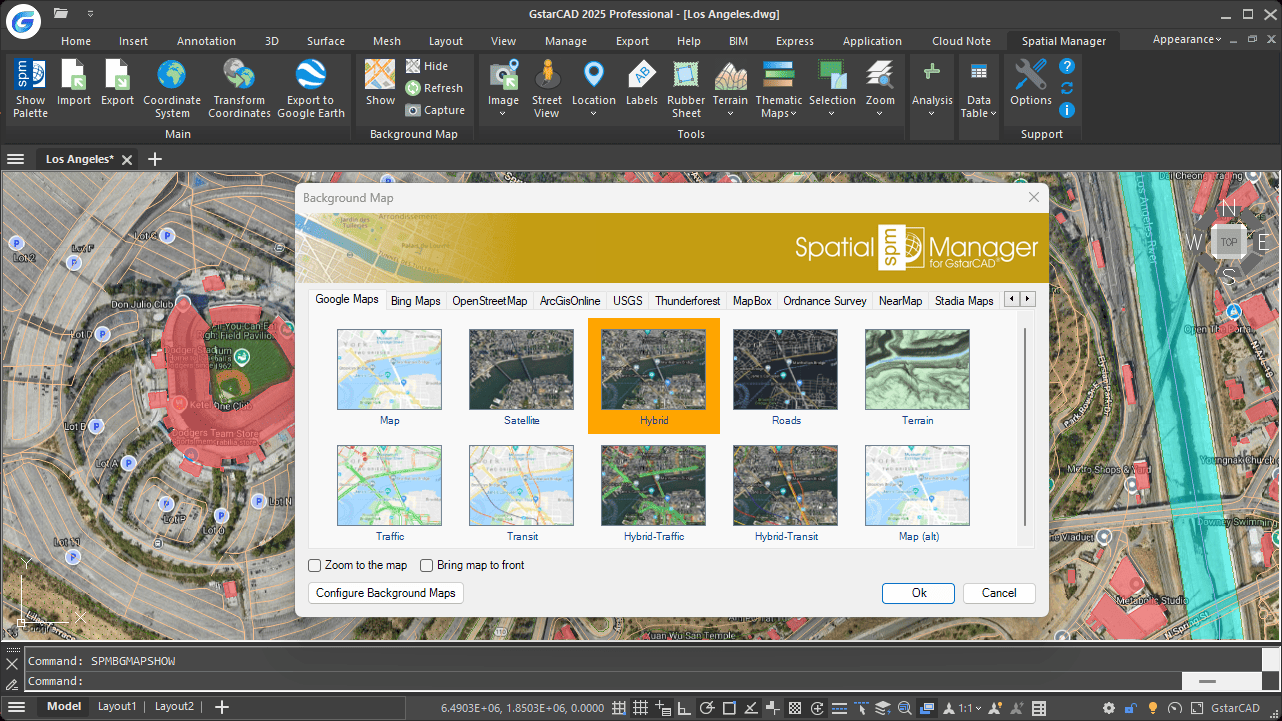Open the Street View tool
Screen dimensions: 1282x721
[547, 88]
